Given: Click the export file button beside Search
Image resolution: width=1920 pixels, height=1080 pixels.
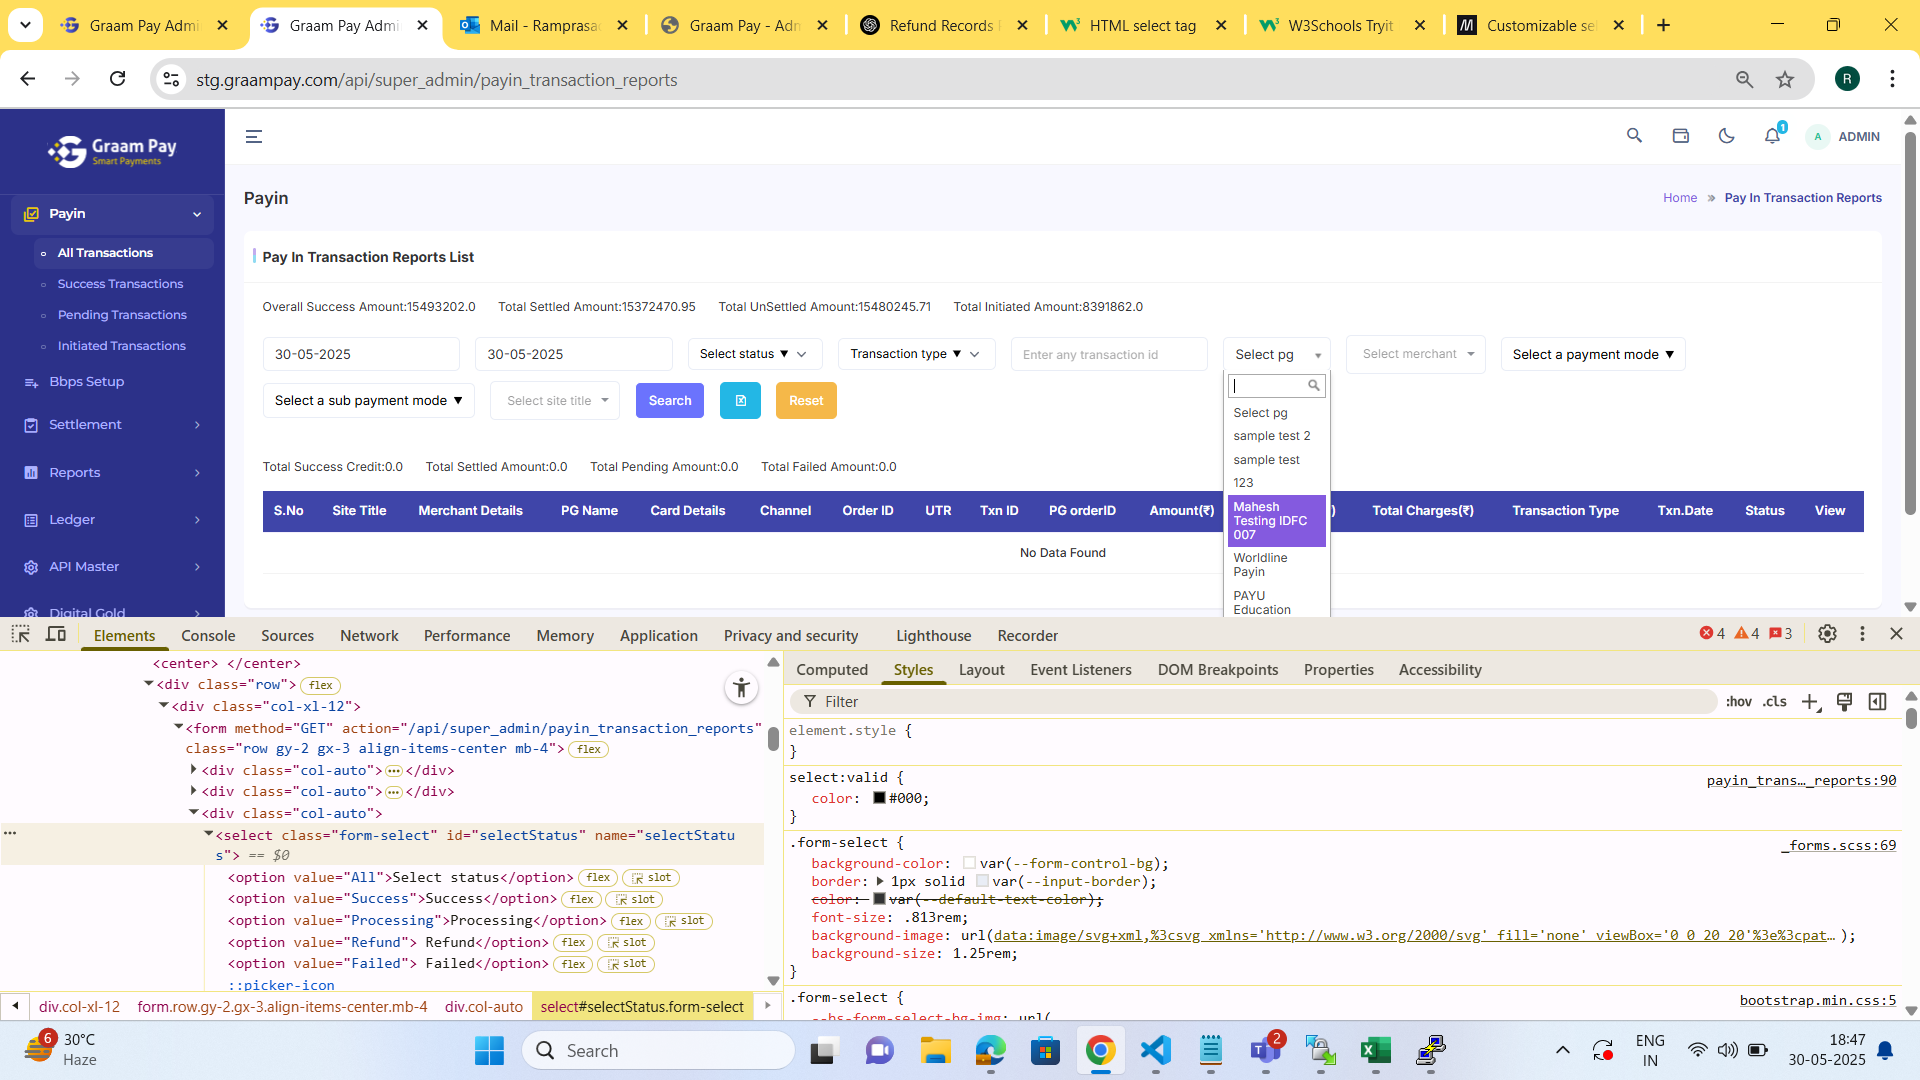Looking at the screenshot, I should (740, 401).
